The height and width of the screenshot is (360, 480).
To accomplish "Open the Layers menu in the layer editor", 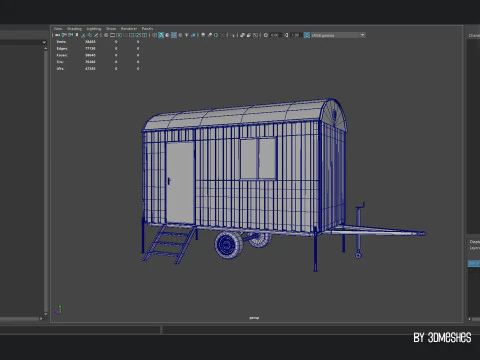I will [475, 248].
